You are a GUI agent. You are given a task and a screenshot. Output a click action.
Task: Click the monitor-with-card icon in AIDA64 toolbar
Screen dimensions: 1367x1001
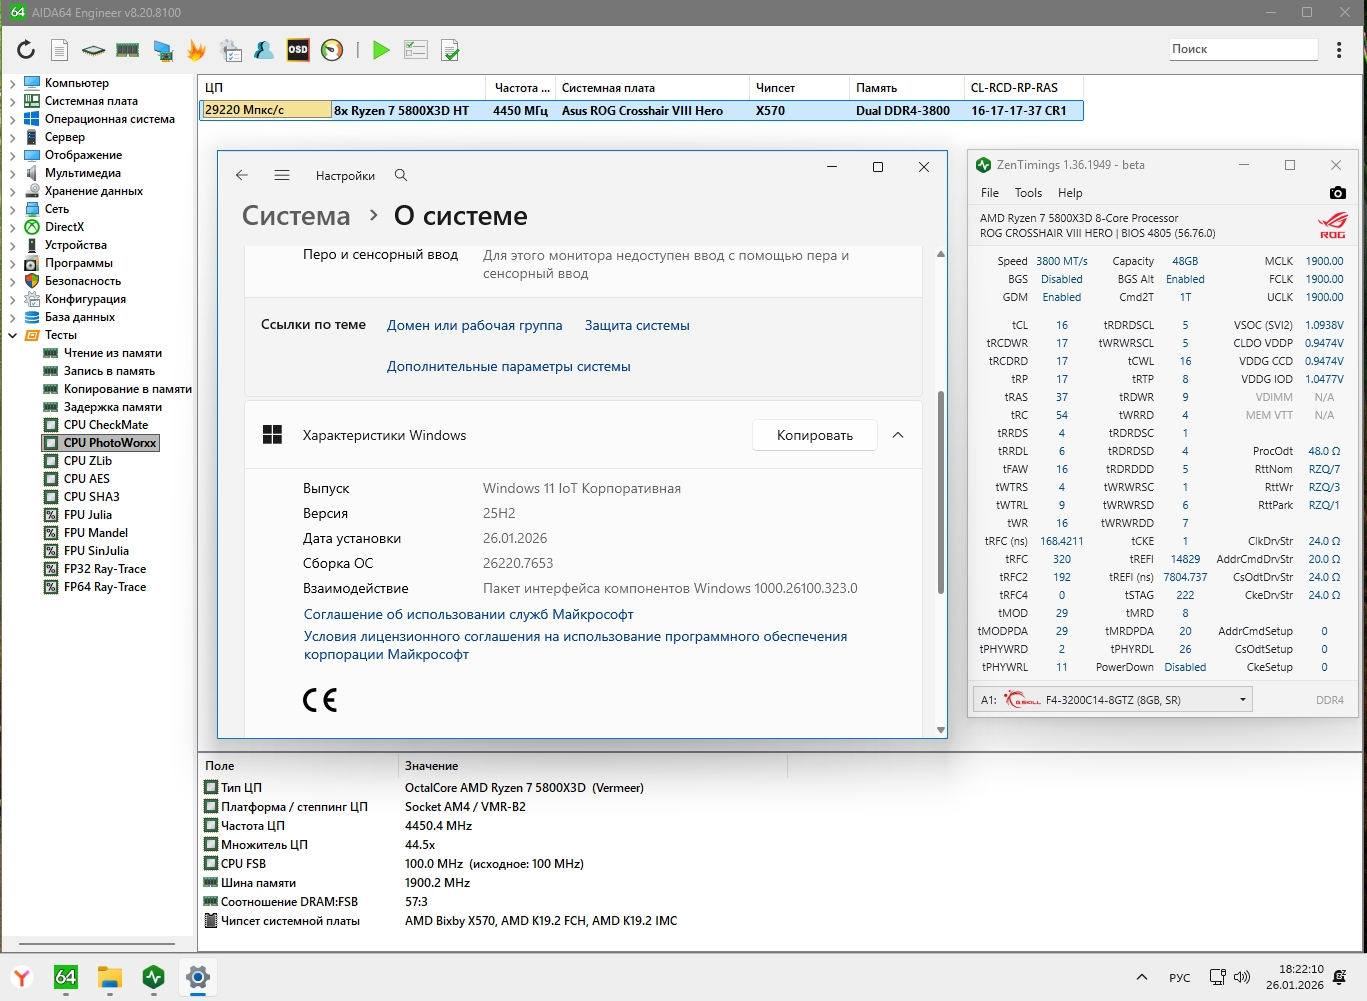click(x=163, y=50)
